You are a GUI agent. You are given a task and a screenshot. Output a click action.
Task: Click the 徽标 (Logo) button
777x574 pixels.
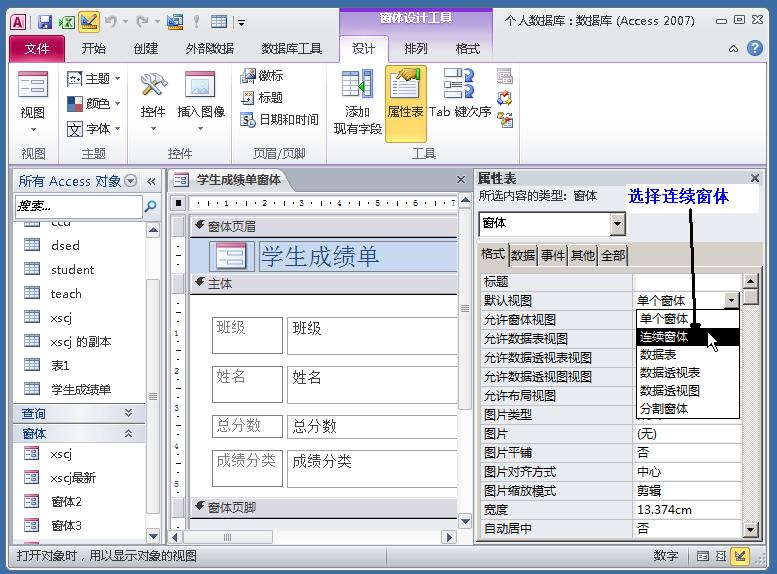point(262,76)
